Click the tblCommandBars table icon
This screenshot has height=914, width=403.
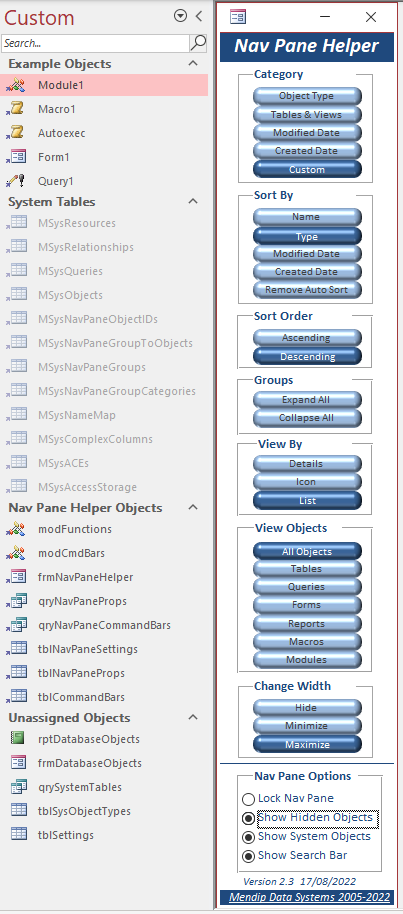pos(16,697)
